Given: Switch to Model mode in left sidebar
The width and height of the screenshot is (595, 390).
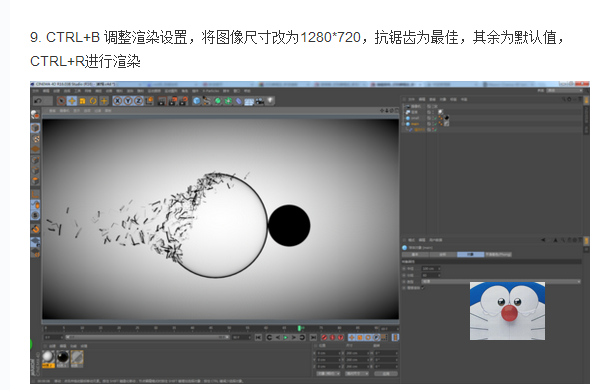Looking at the screenshot, I should coord(35,127).
